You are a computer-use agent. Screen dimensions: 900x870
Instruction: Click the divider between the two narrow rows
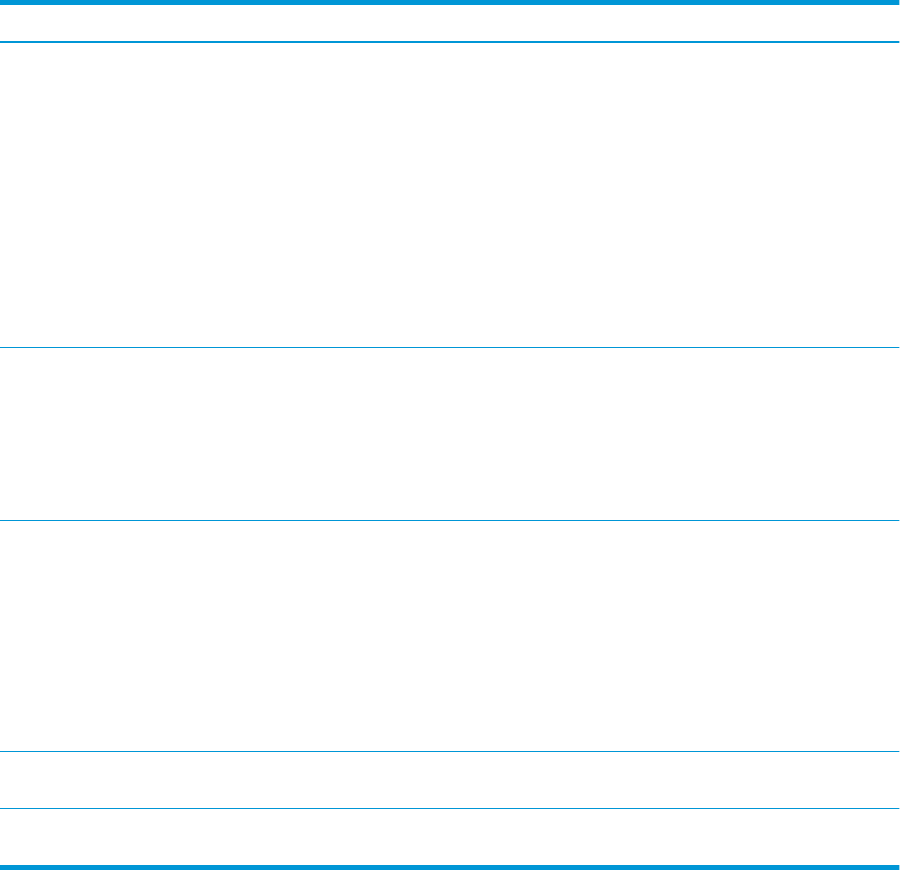450,809
